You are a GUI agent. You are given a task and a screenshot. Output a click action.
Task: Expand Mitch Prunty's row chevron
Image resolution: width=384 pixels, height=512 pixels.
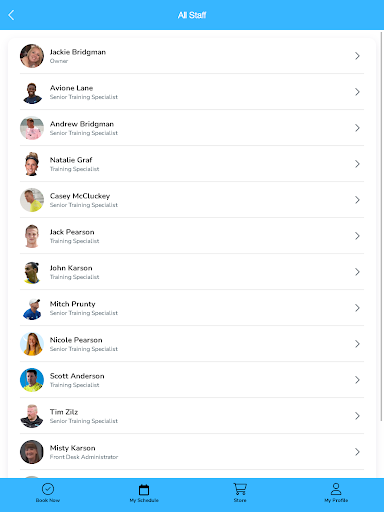357,308
